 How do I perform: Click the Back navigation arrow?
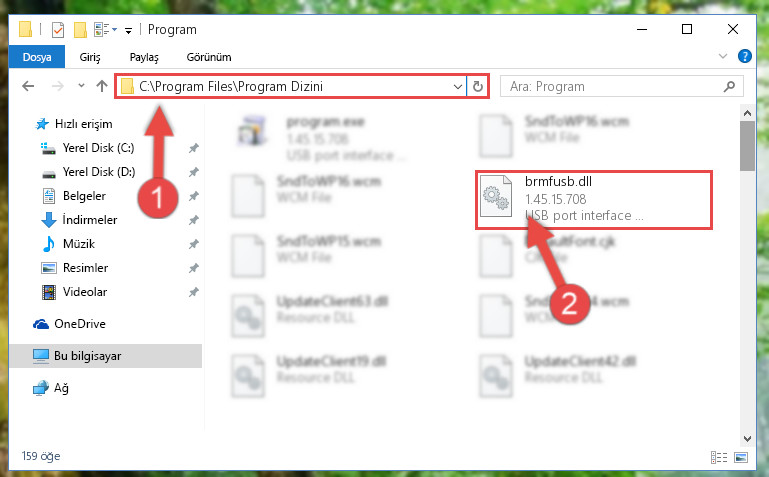click(28, 86)
